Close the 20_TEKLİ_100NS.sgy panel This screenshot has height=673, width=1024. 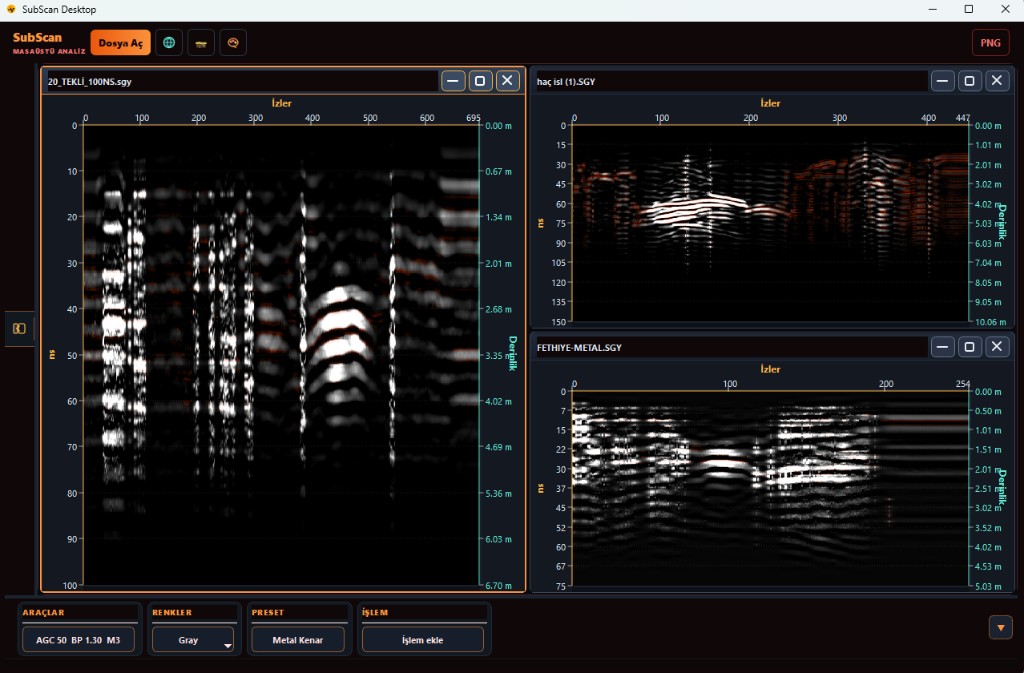pos(507,81)
